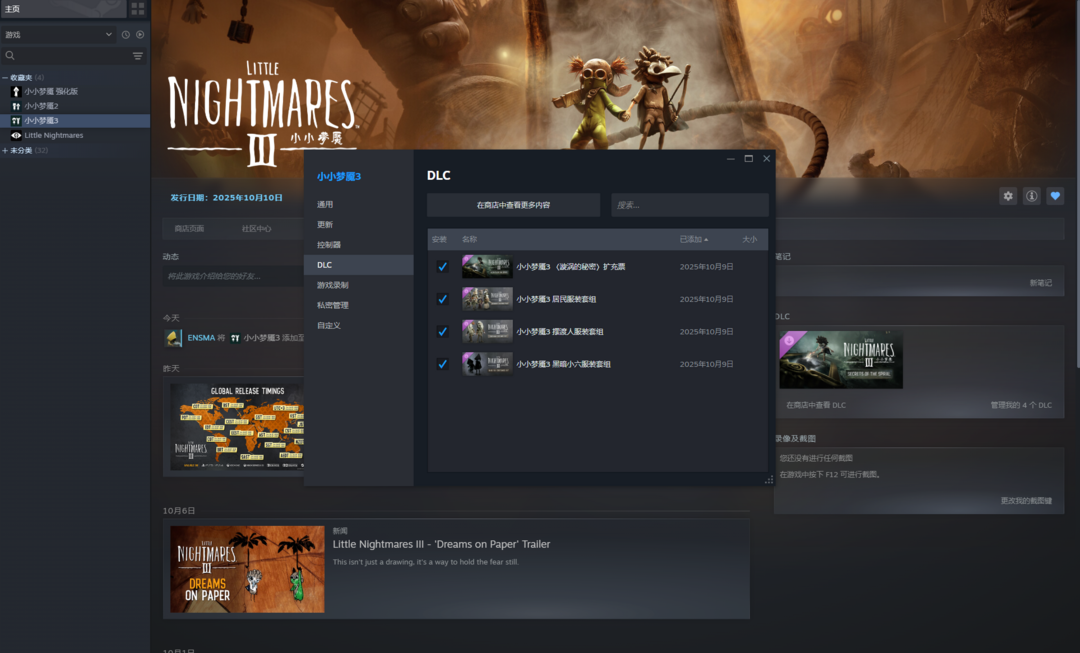Select 控制器 in the properties sidebar
Image resolution: width=1080 pixels, height=653 pixels.
click(329, 245)
